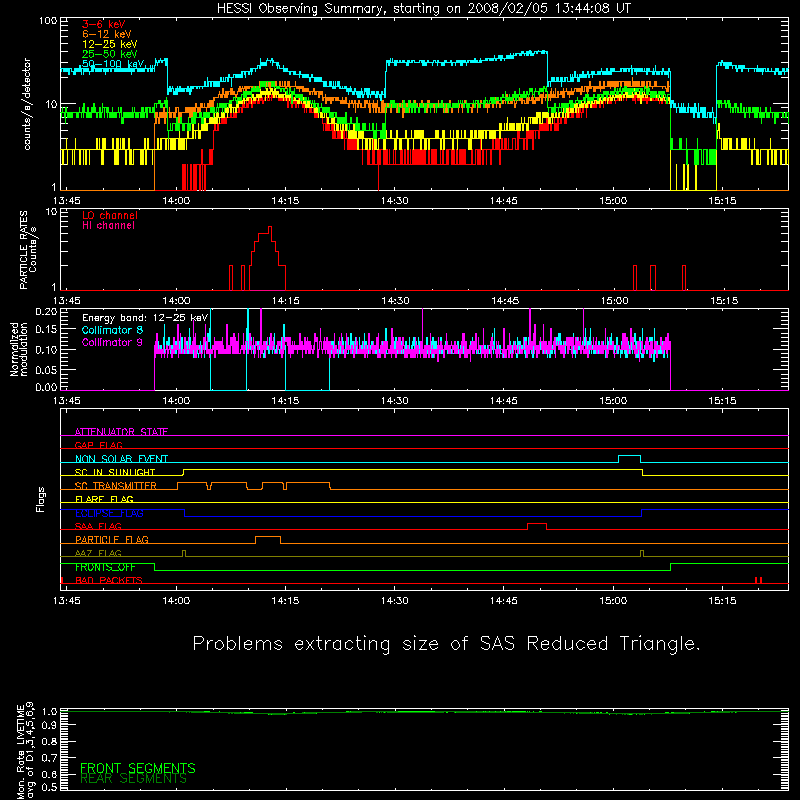This screenshot has width=800, height=800.
Task: Click the GAP_FLAG label
Action: (98, 445)
